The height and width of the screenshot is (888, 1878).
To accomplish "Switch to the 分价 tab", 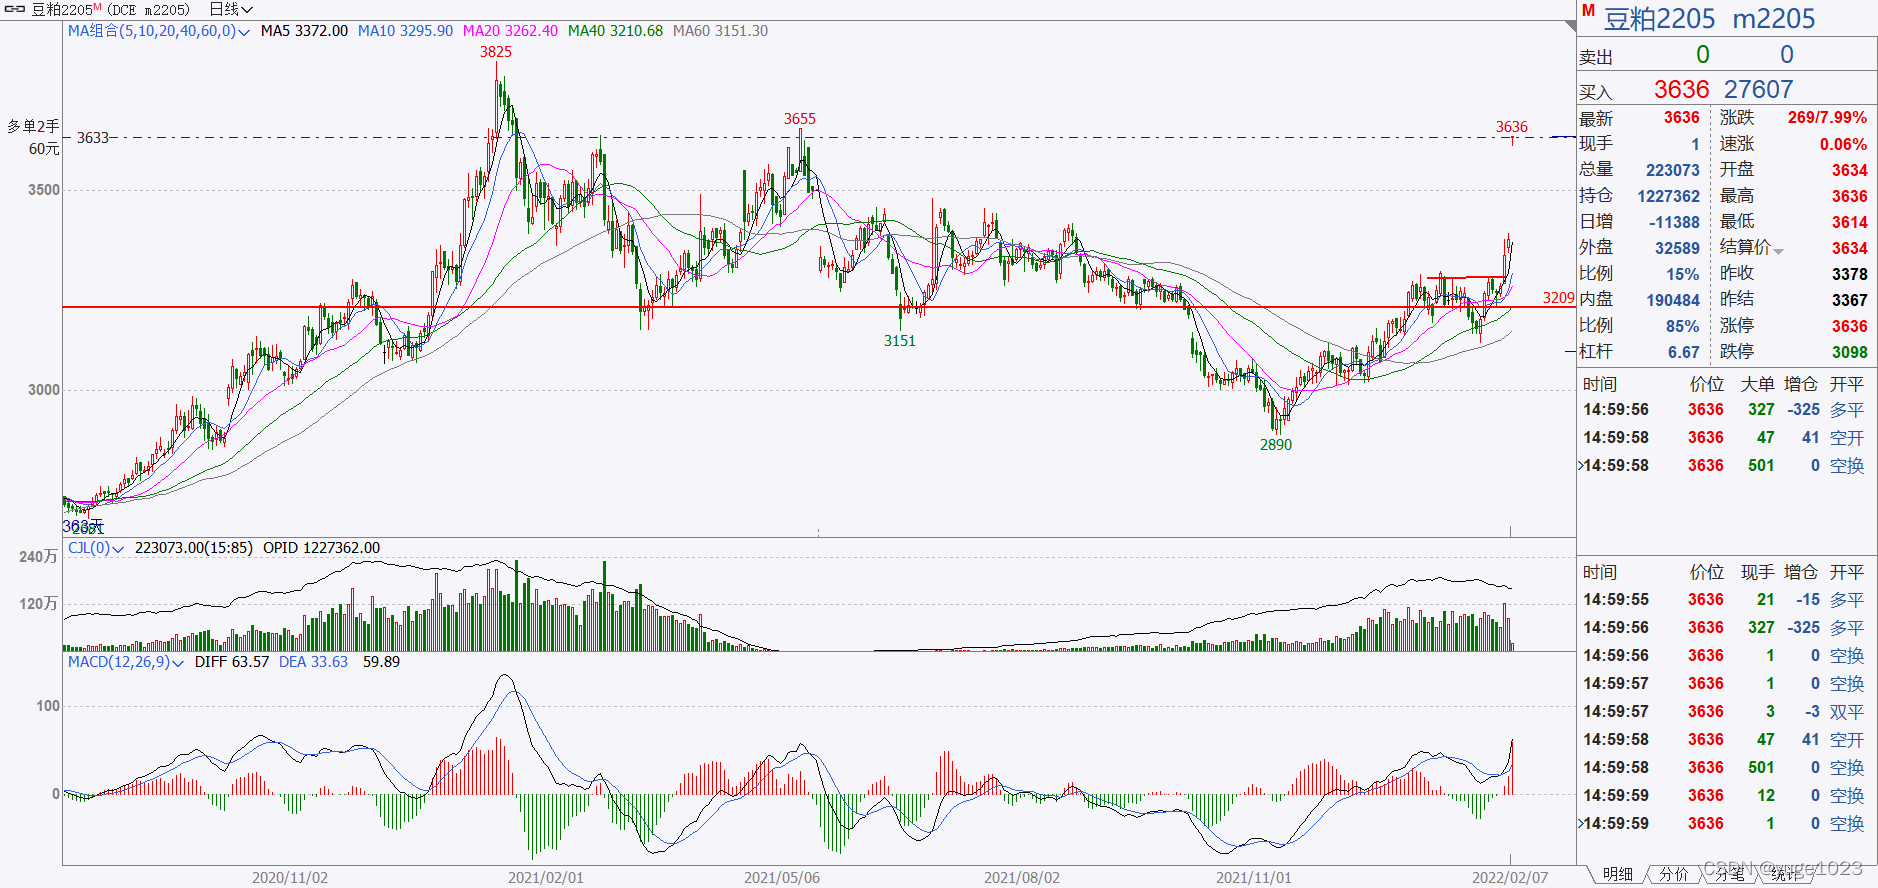I will tap(1674, 874).
